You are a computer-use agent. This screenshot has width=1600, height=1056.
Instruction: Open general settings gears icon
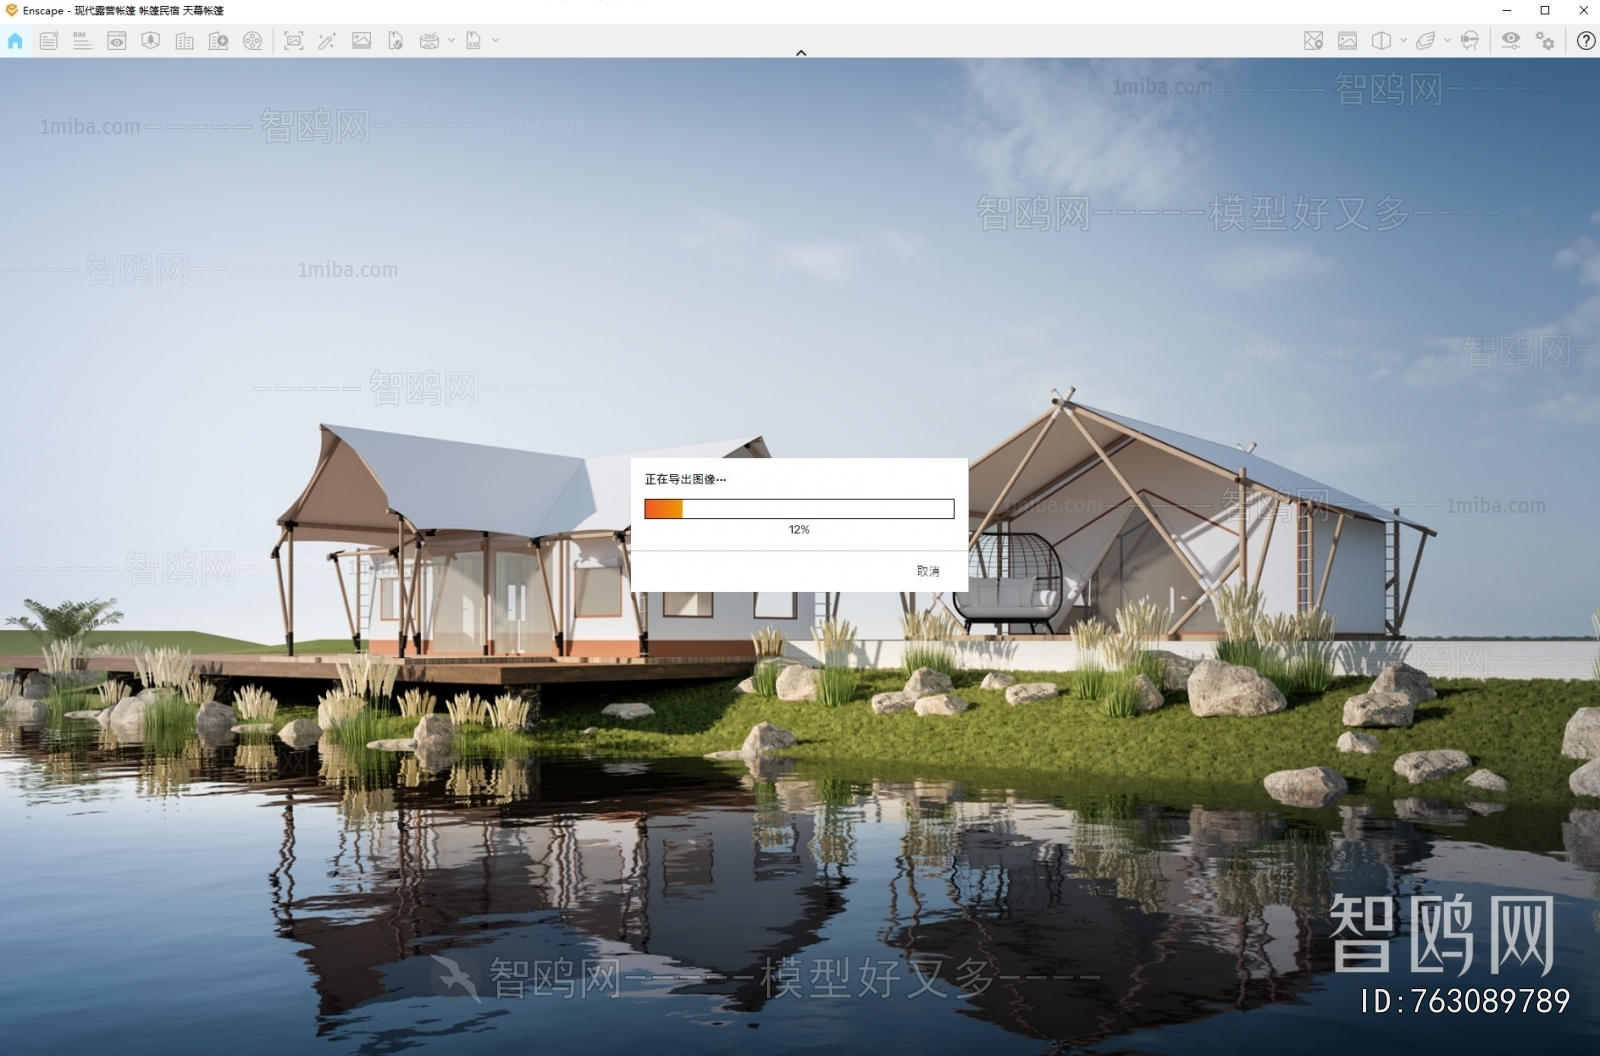click(1545, 41)
